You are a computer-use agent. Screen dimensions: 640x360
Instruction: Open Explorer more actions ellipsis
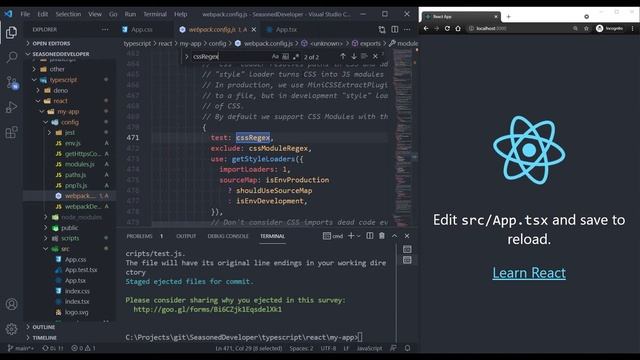point(105,29)
